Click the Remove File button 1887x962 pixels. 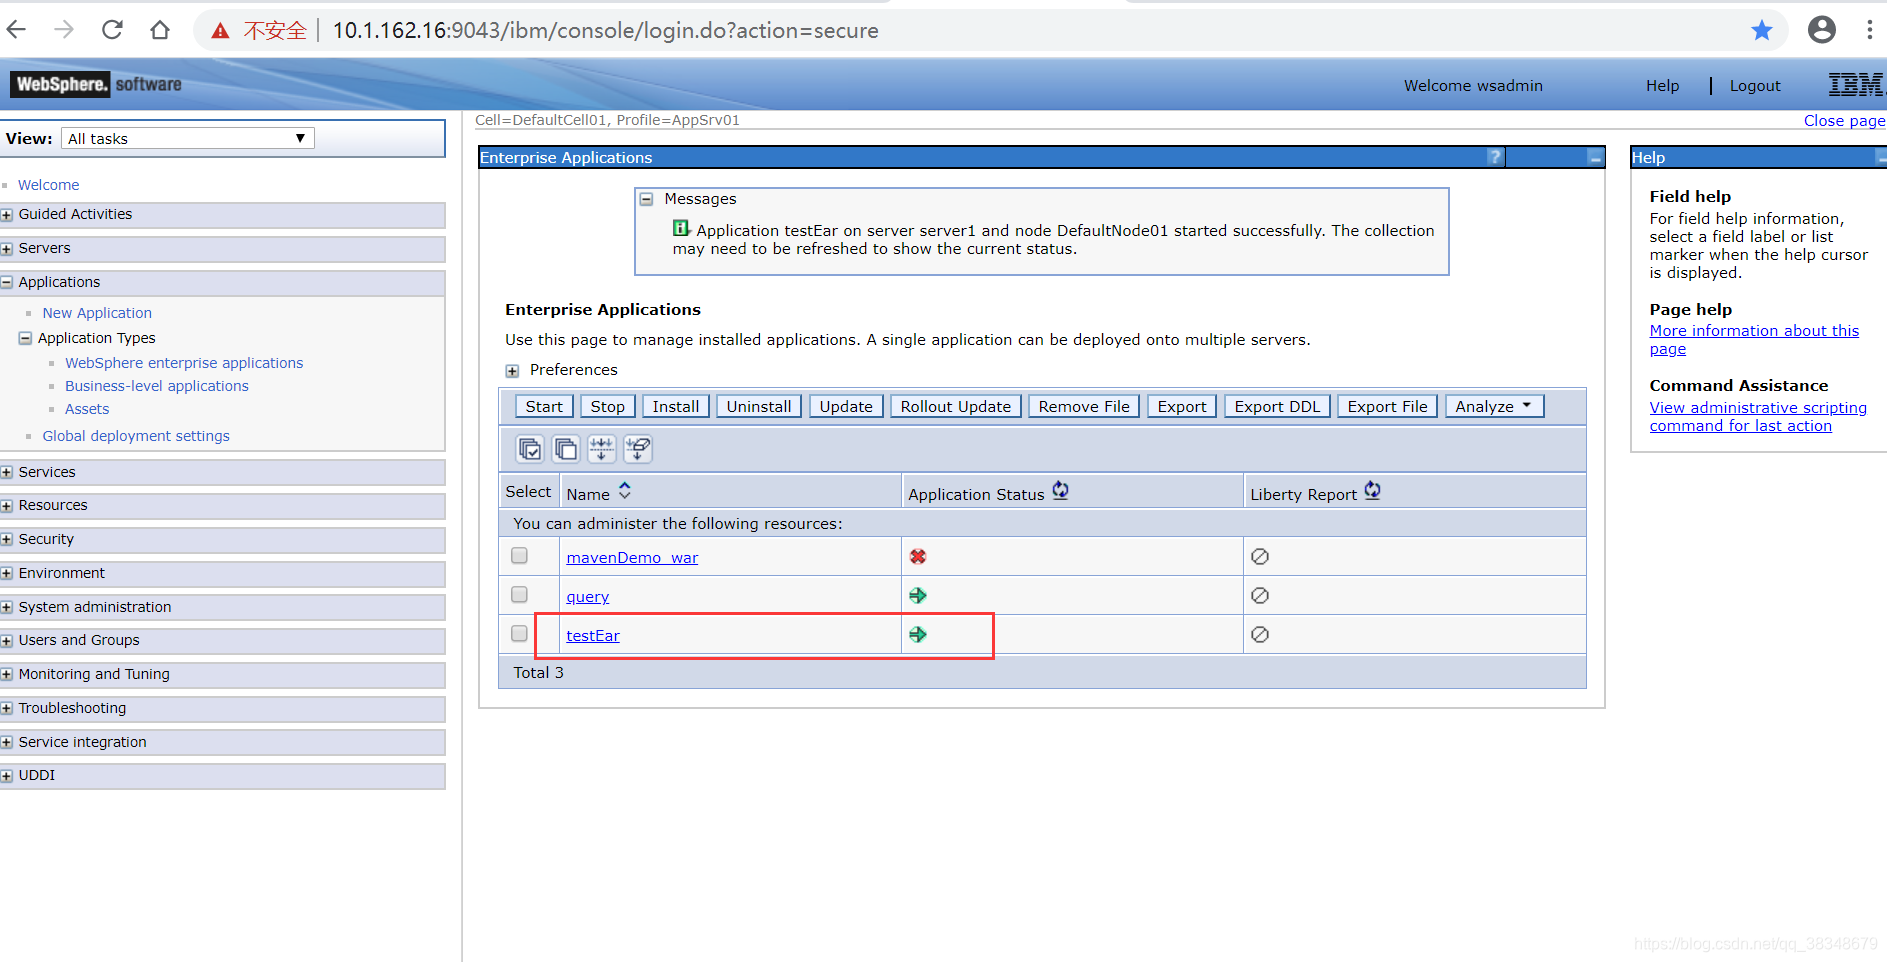pyautogui.click(x=1084, y=406)
